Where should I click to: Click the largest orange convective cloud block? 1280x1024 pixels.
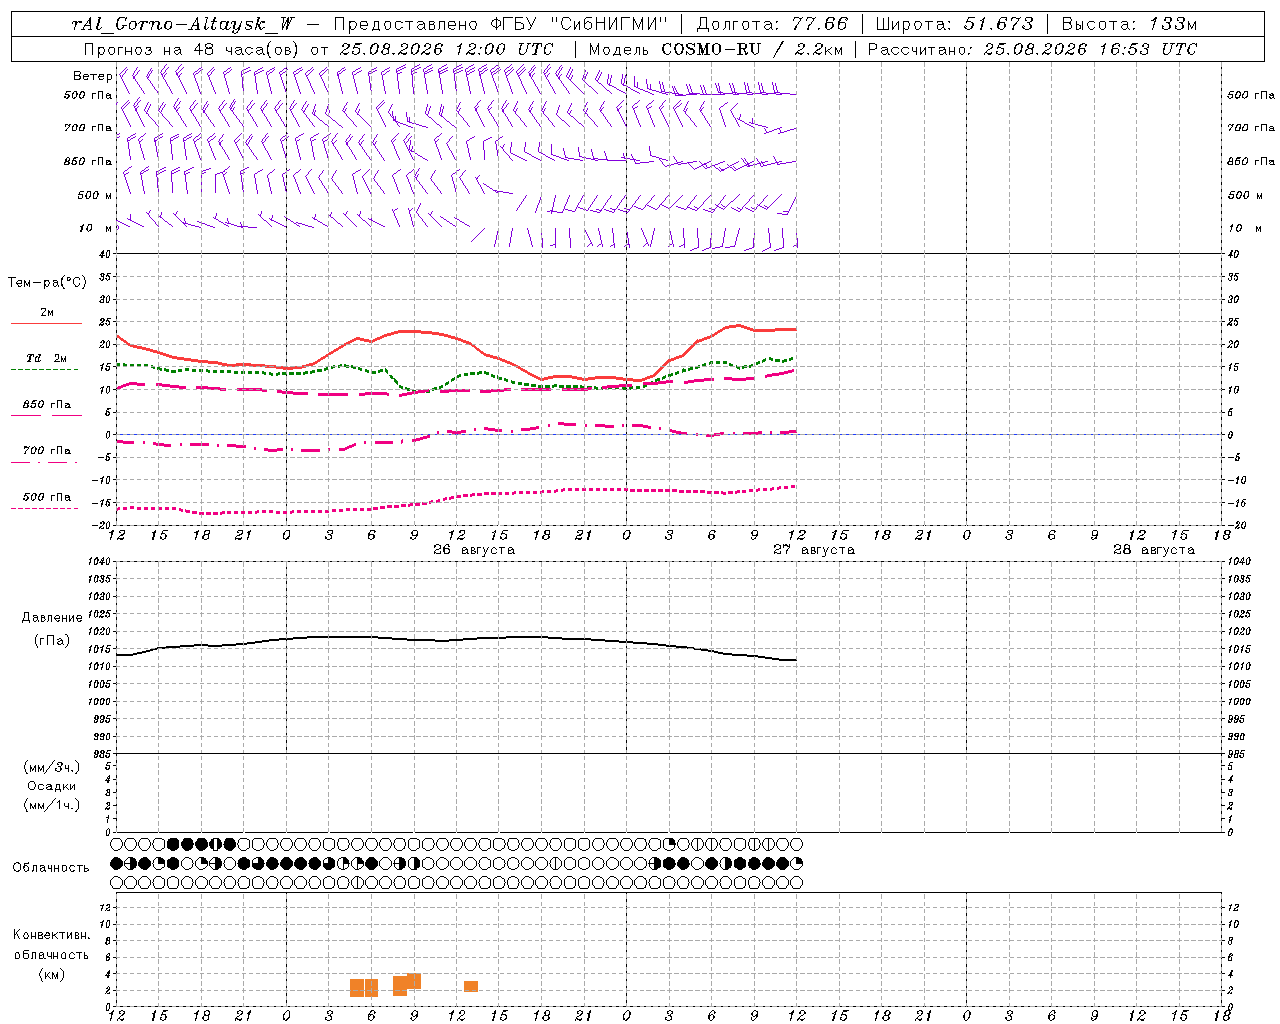coord(400,986)
